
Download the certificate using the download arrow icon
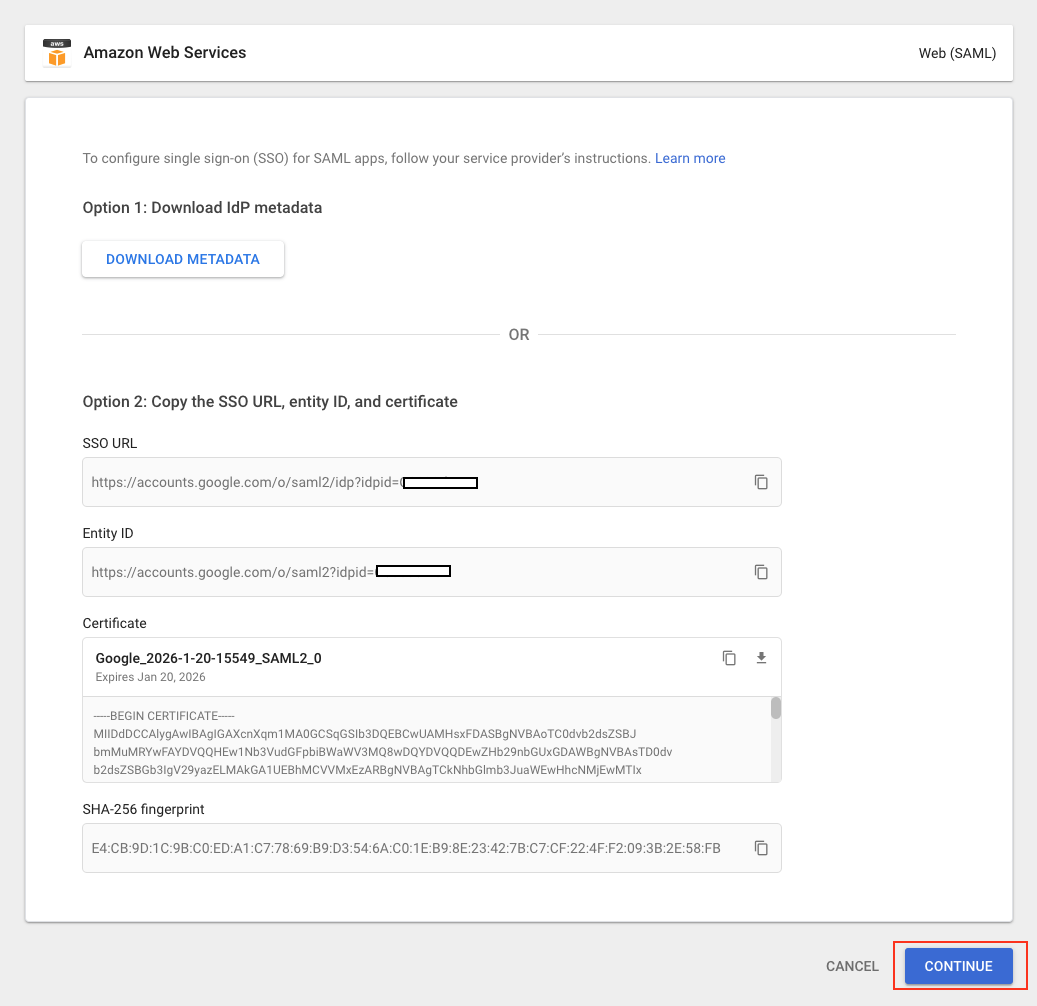pyautogui.click(x=761, y=658)
